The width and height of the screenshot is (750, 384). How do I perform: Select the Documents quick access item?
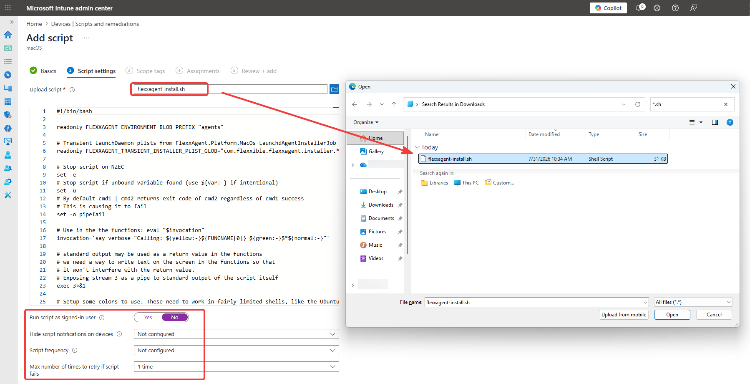pyautogui.click(x=381, y=218)
